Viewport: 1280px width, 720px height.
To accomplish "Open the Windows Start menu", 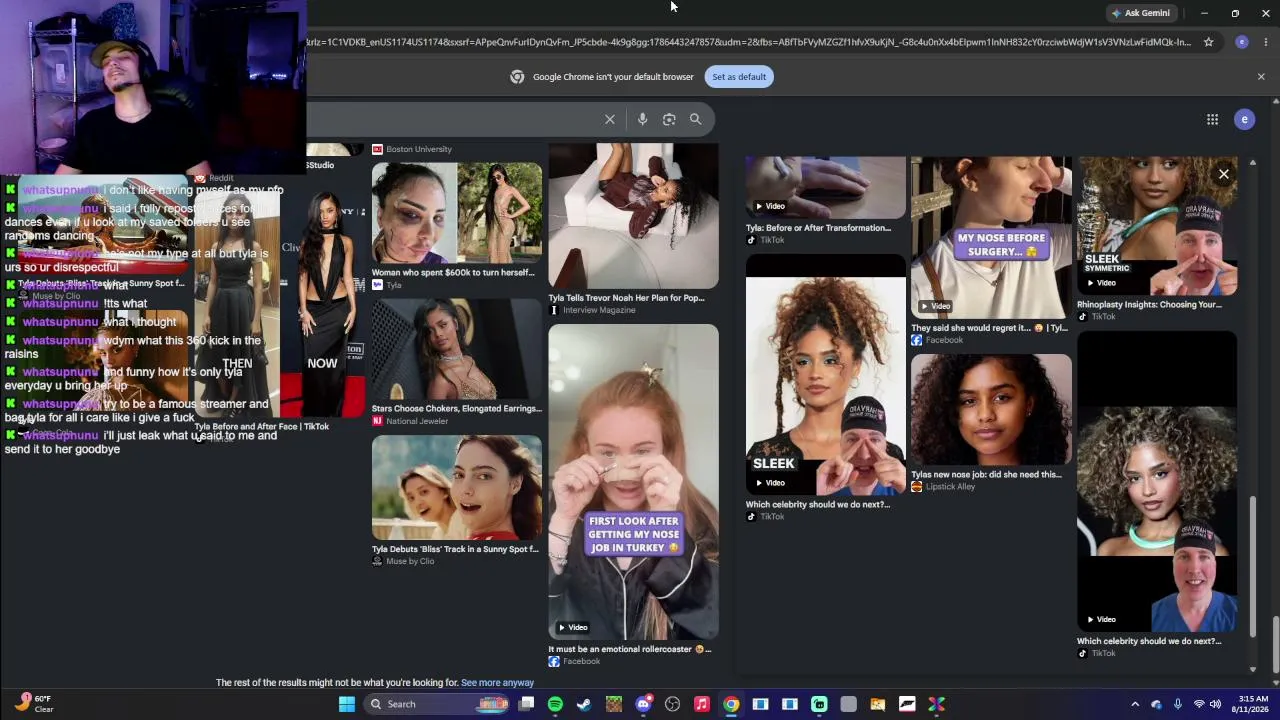I will pyautogui.click(x=347, y=704).
